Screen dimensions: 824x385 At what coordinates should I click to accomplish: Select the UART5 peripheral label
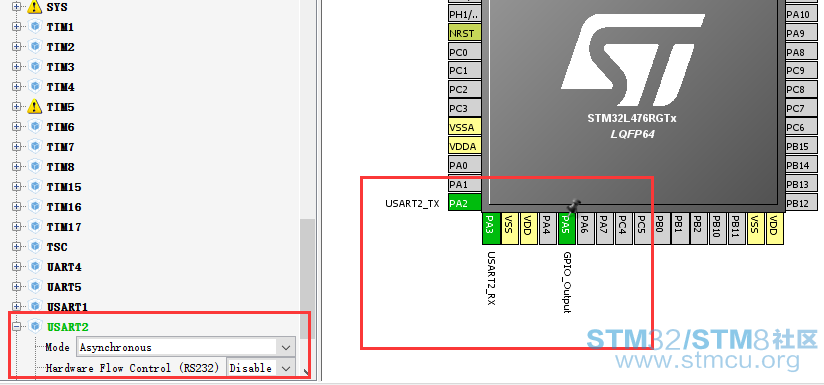(x=64, y=287)
